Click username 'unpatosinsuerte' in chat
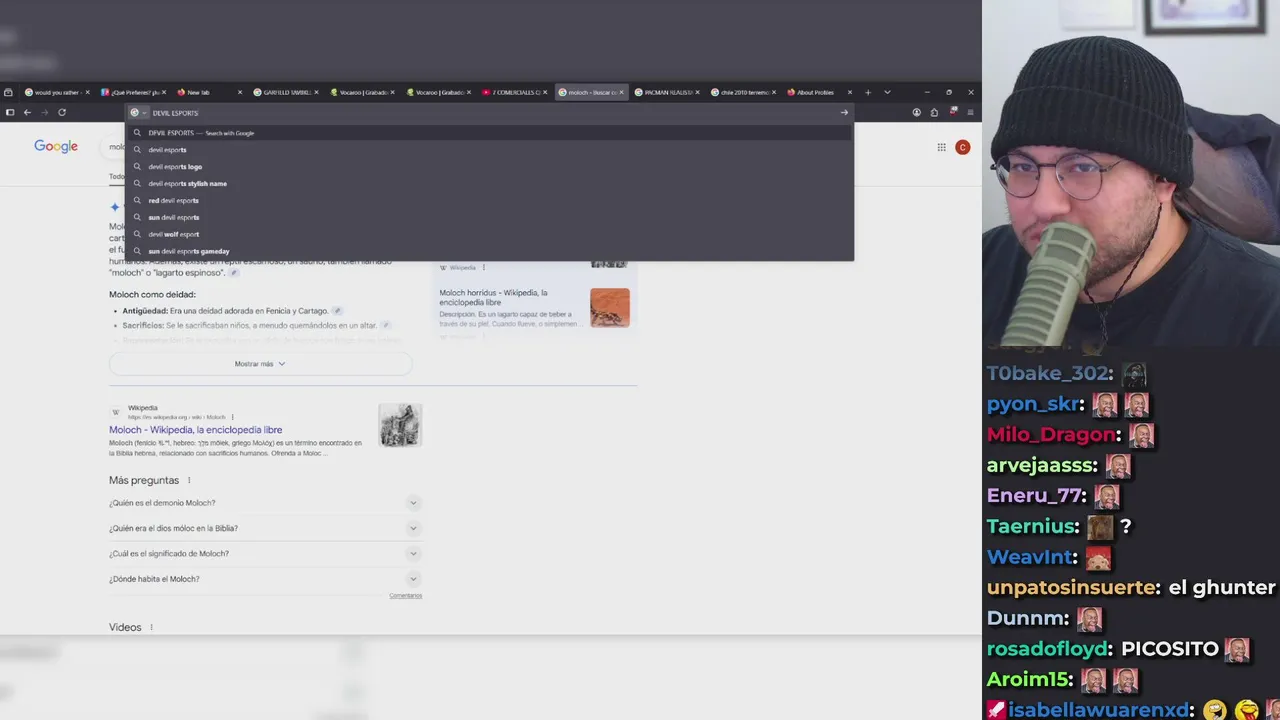The height and width of the screenshot is (720, 1280). click(x=1072, y=587)
